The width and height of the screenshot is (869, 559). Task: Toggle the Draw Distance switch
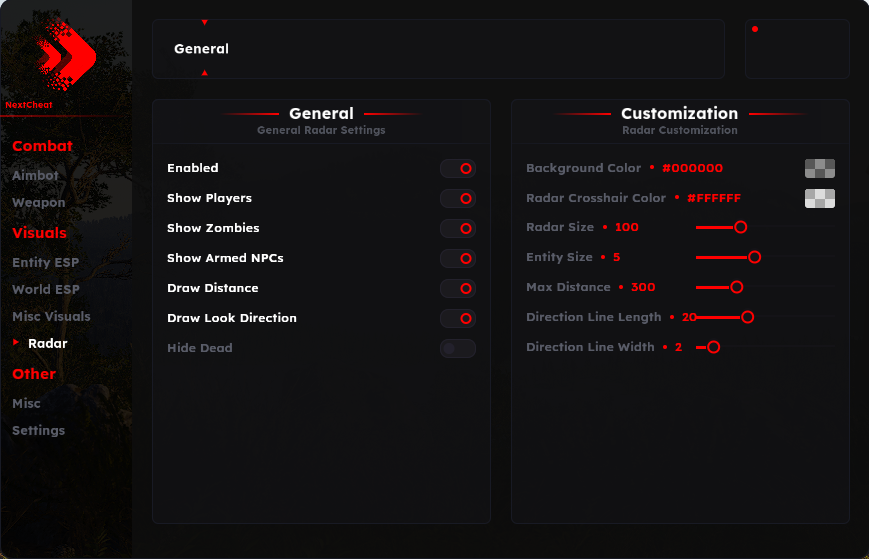[x=458, y=288]
